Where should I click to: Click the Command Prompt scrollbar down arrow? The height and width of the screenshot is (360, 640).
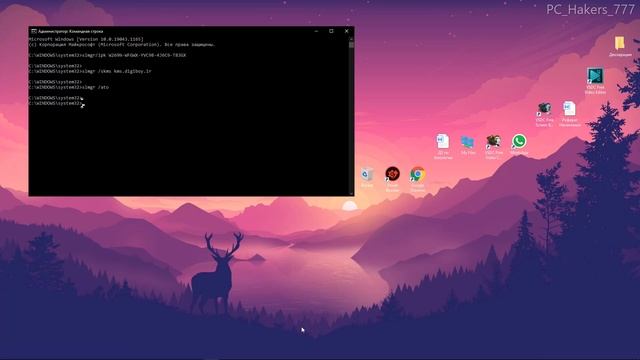pyautogui.click(x=351, y=193)
